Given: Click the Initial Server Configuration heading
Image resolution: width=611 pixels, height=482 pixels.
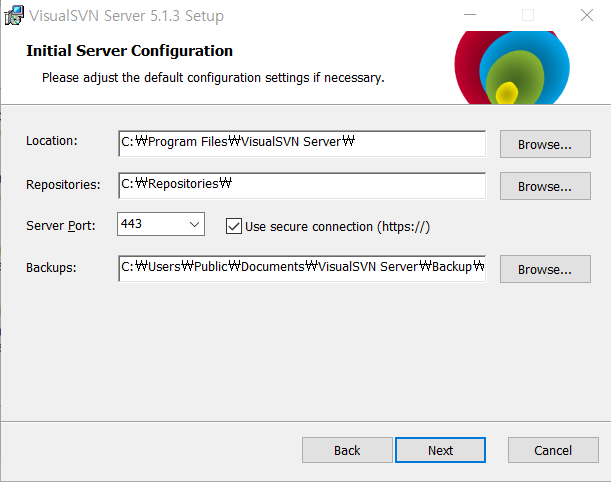Looking at the screenshot, I should 129,51.
